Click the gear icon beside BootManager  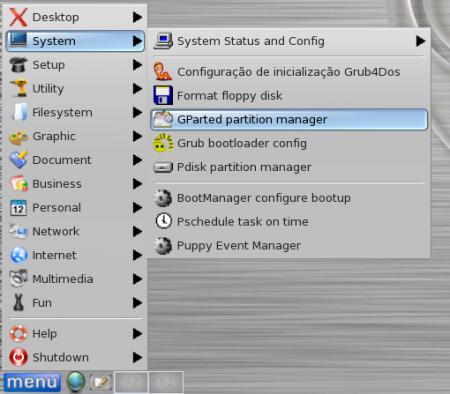point(163,198)
